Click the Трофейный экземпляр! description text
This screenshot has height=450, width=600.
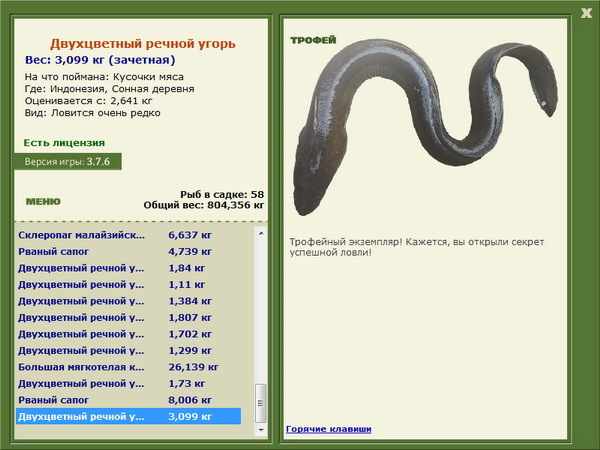(417, 247)
